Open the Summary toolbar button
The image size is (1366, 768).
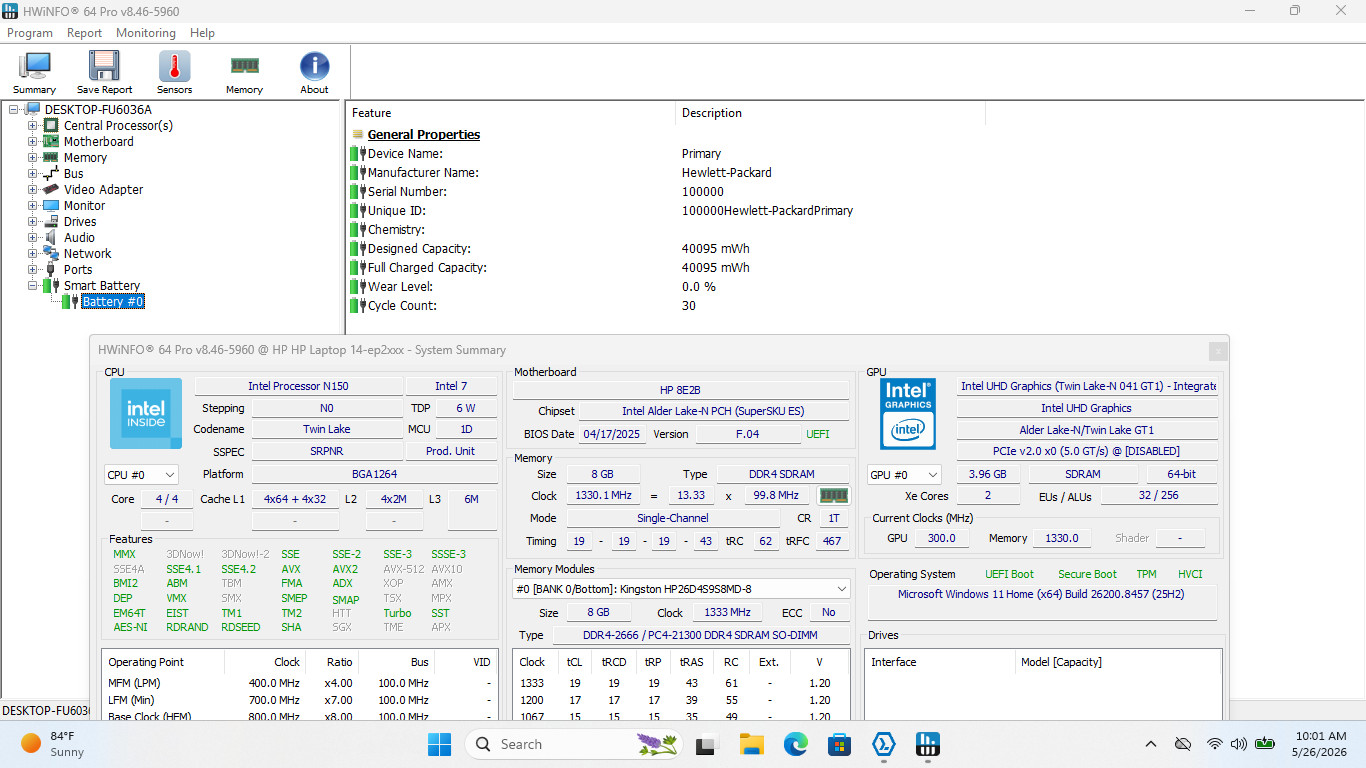point(35,73)
